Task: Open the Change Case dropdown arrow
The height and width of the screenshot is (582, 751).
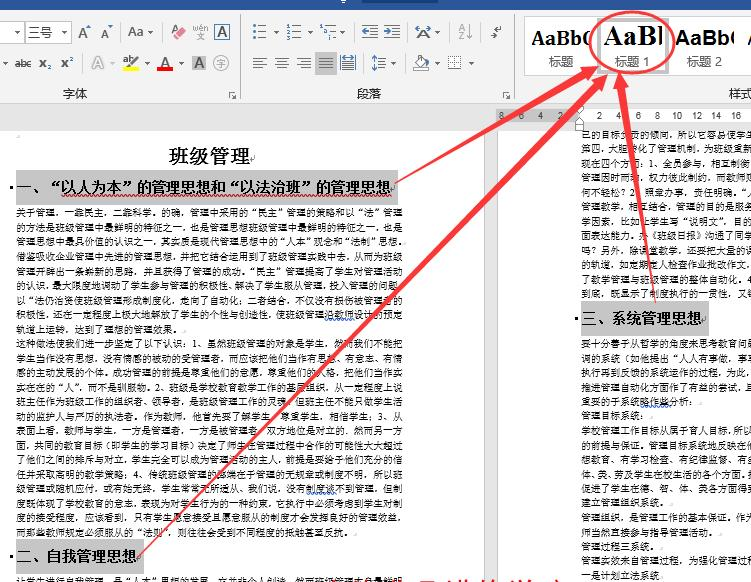Action: click(x=150, y=33)
